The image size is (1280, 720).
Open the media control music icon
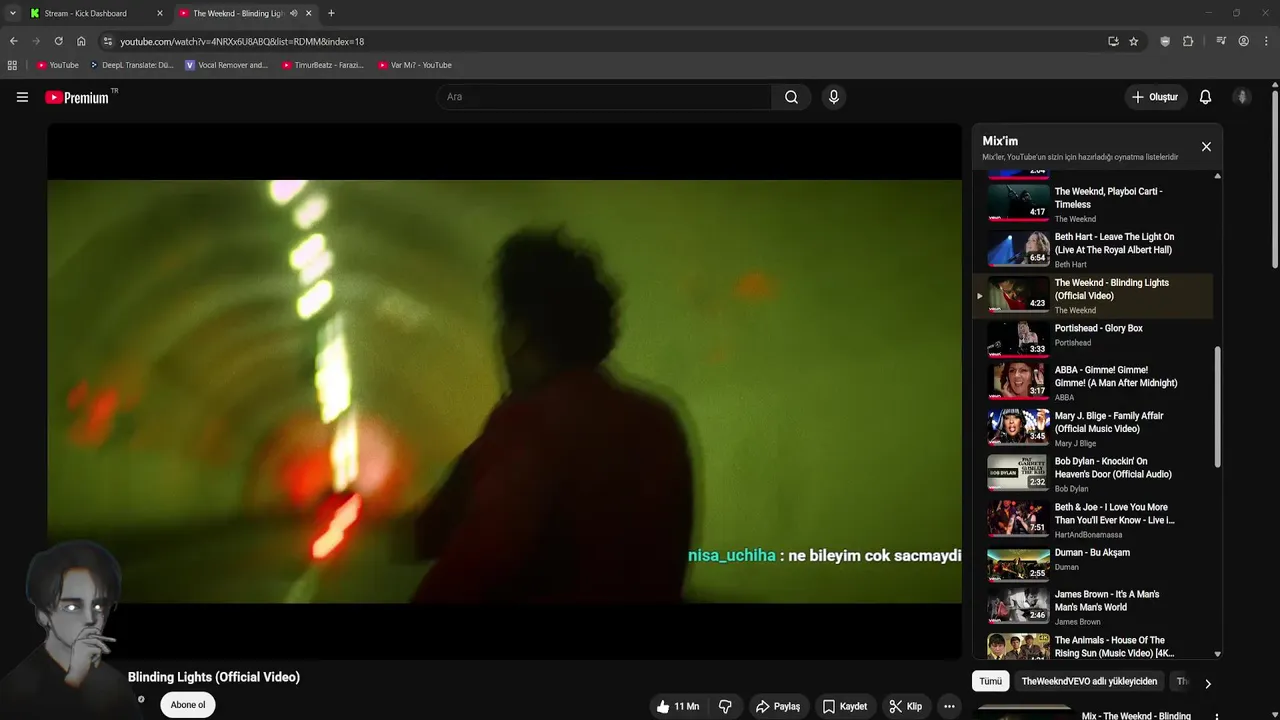(1221, 41)
